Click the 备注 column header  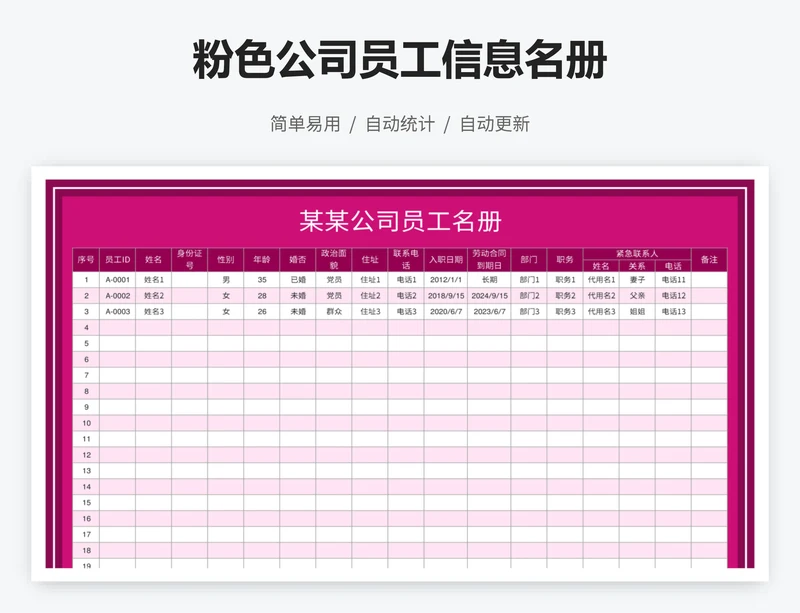click(709, 260)
